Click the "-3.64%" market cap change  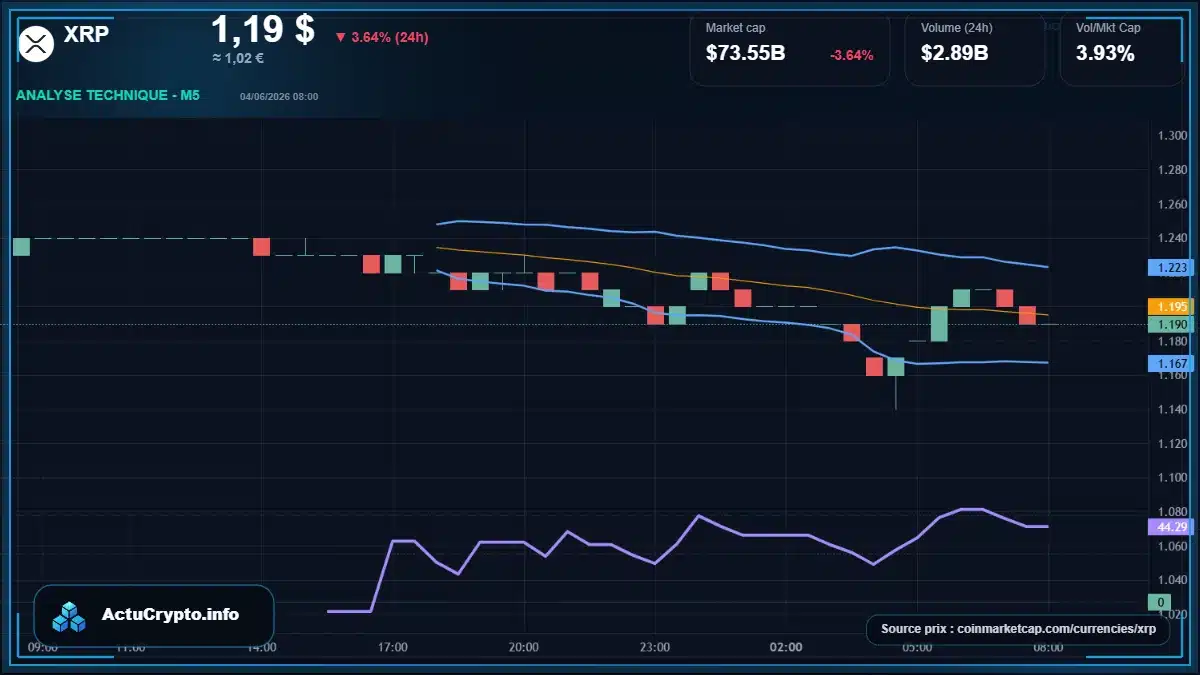coord(852,55)
